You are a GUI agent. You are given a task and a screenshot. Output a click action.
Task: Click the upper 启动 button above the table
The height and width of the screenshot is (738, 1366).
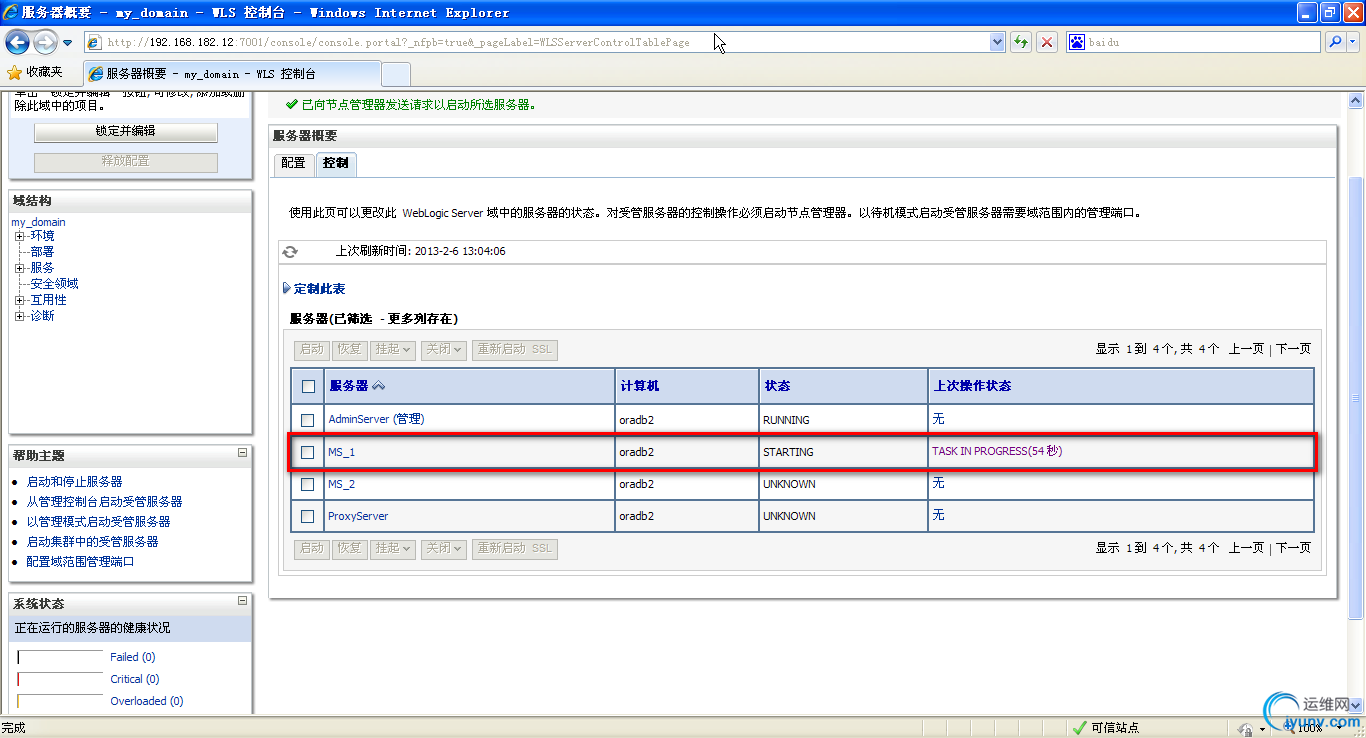point(312,350)
